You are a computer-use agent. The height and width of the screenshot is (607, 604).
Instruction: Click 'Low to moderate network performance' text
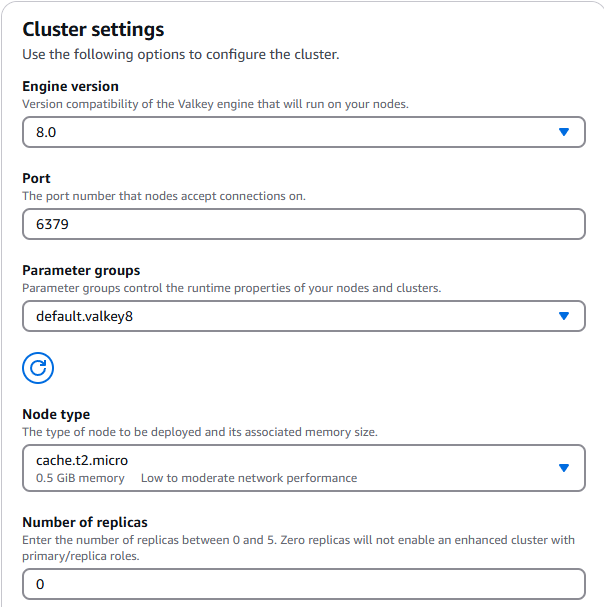click(x=249, y=478)
